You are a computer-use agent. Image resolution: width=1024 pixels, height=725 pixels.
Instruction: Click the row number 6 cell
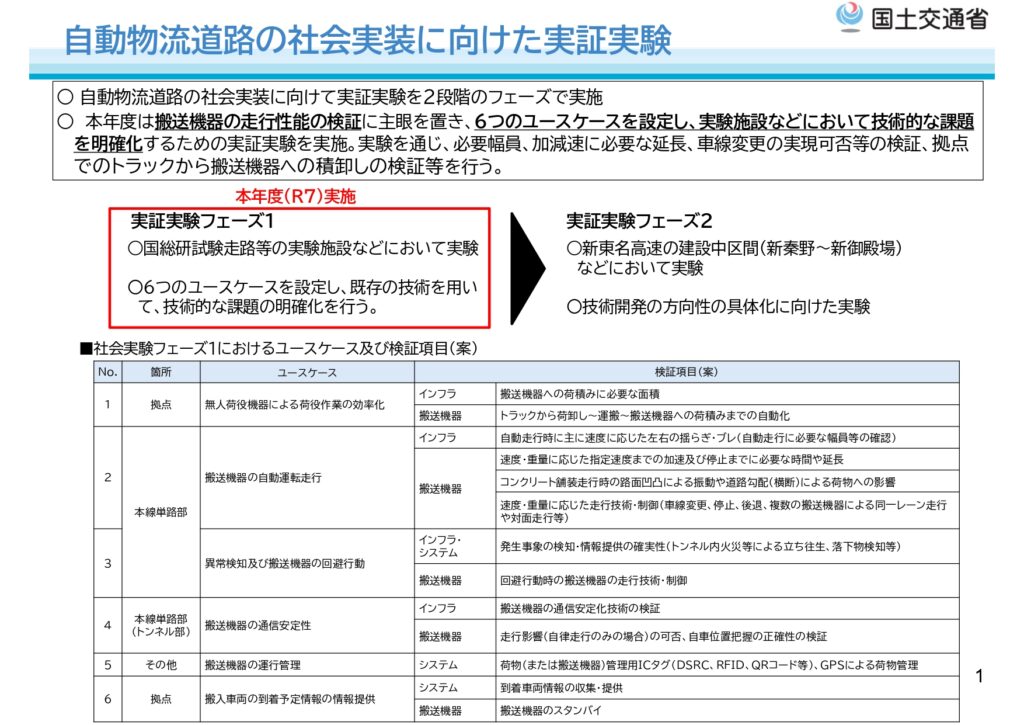108,699
